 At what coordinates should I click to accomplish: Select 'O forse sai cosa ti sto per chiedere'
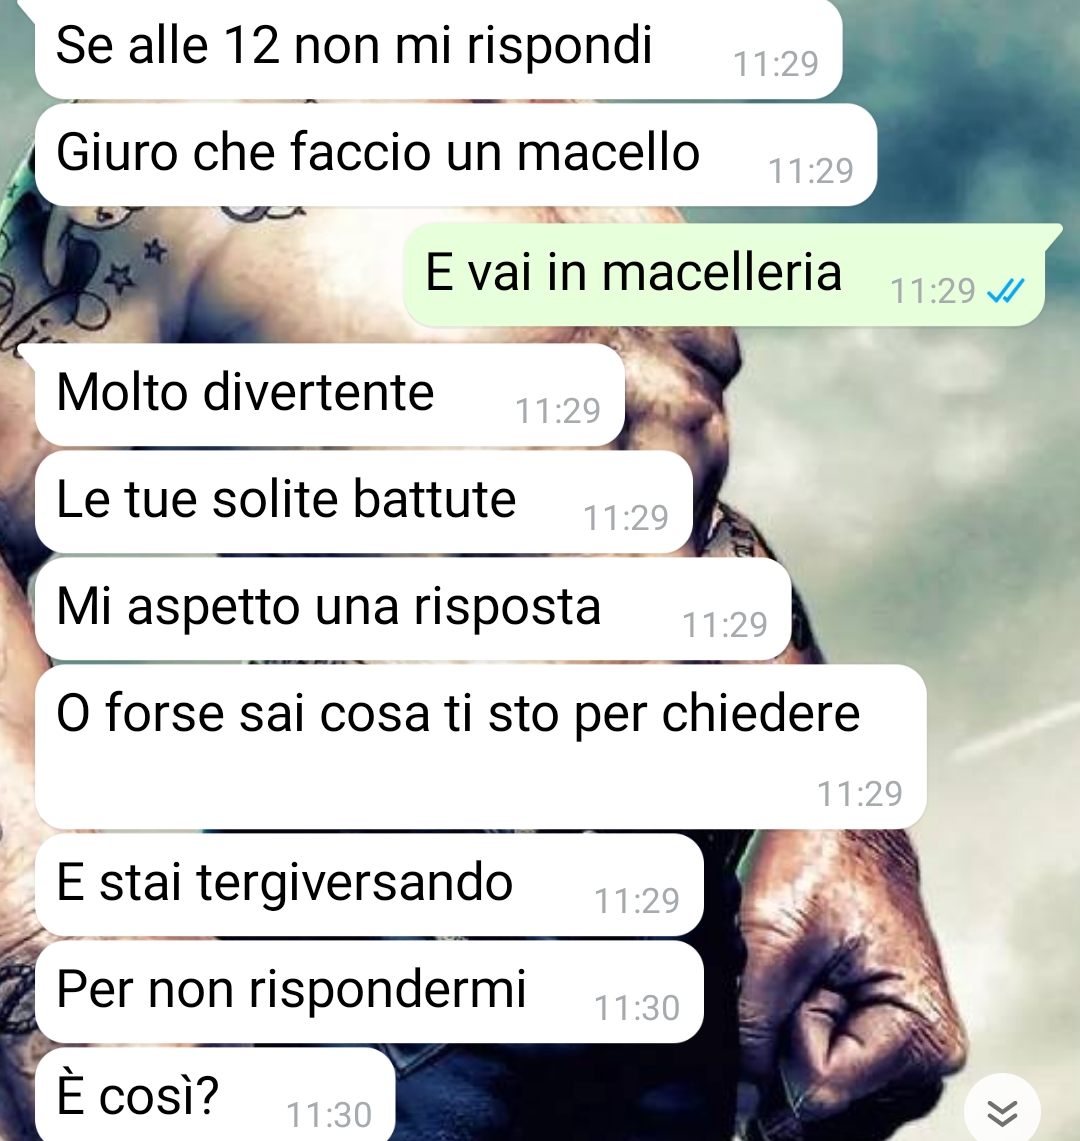[480, 747]
